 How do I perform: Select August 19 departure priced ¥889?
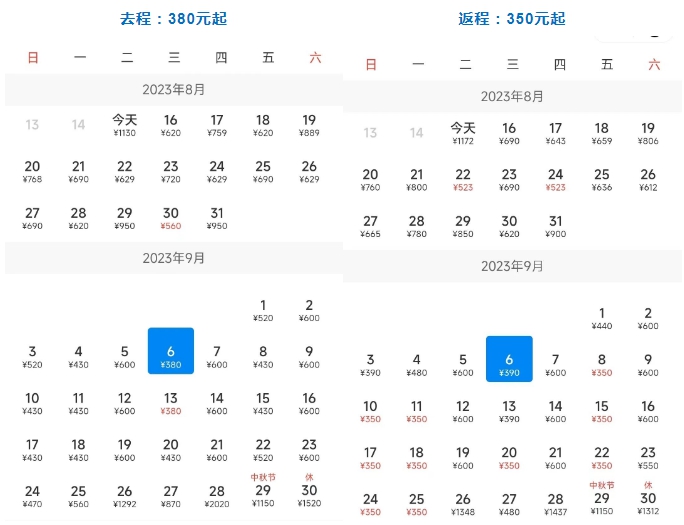[309, 125]
